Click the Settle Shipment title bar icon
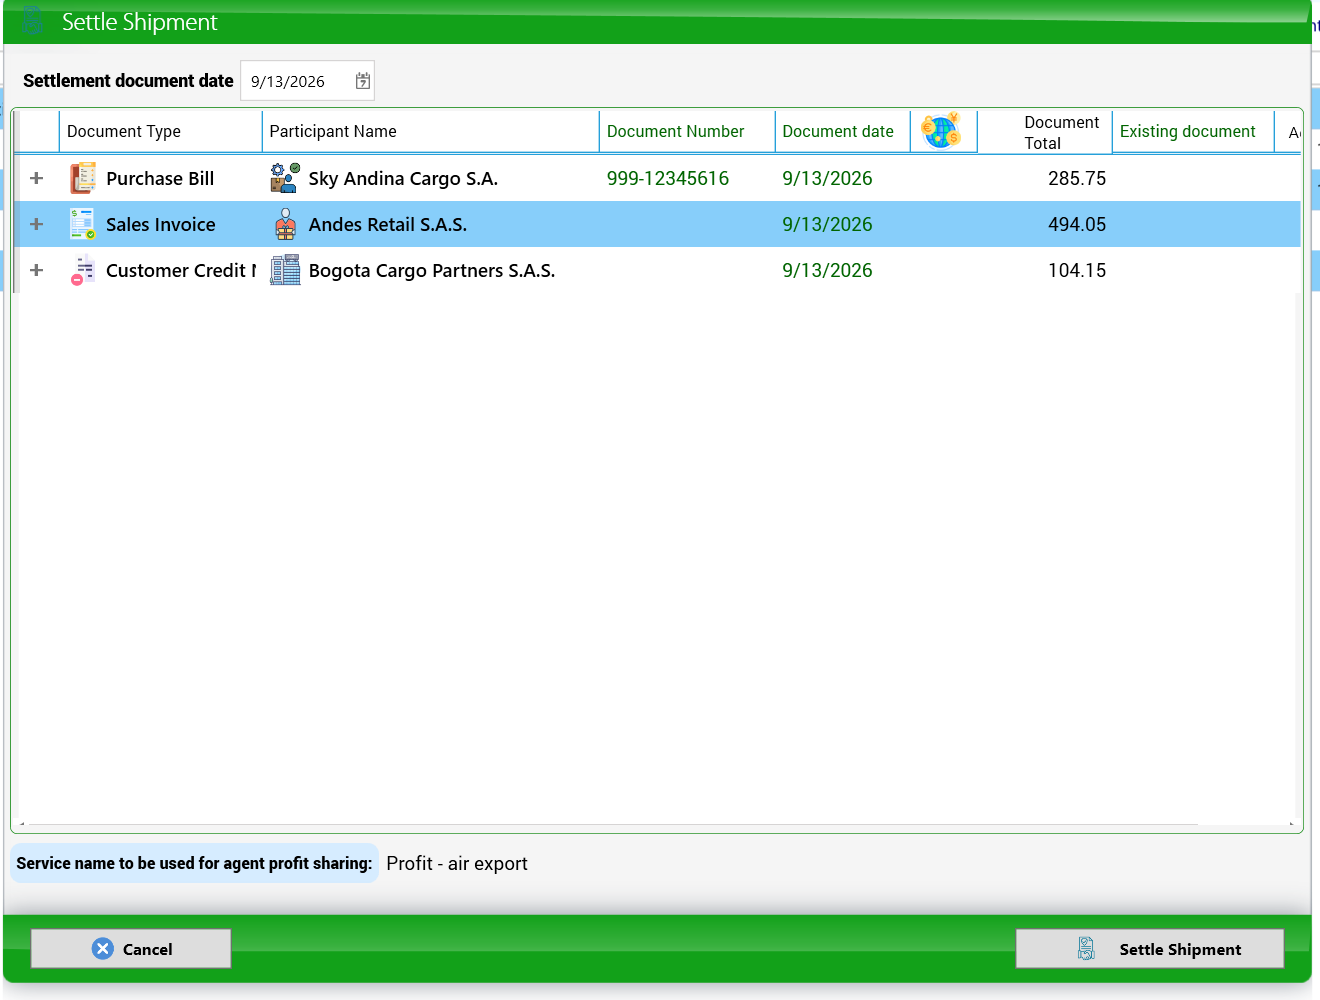The image size is (1320, 1000). pos(33,20)
